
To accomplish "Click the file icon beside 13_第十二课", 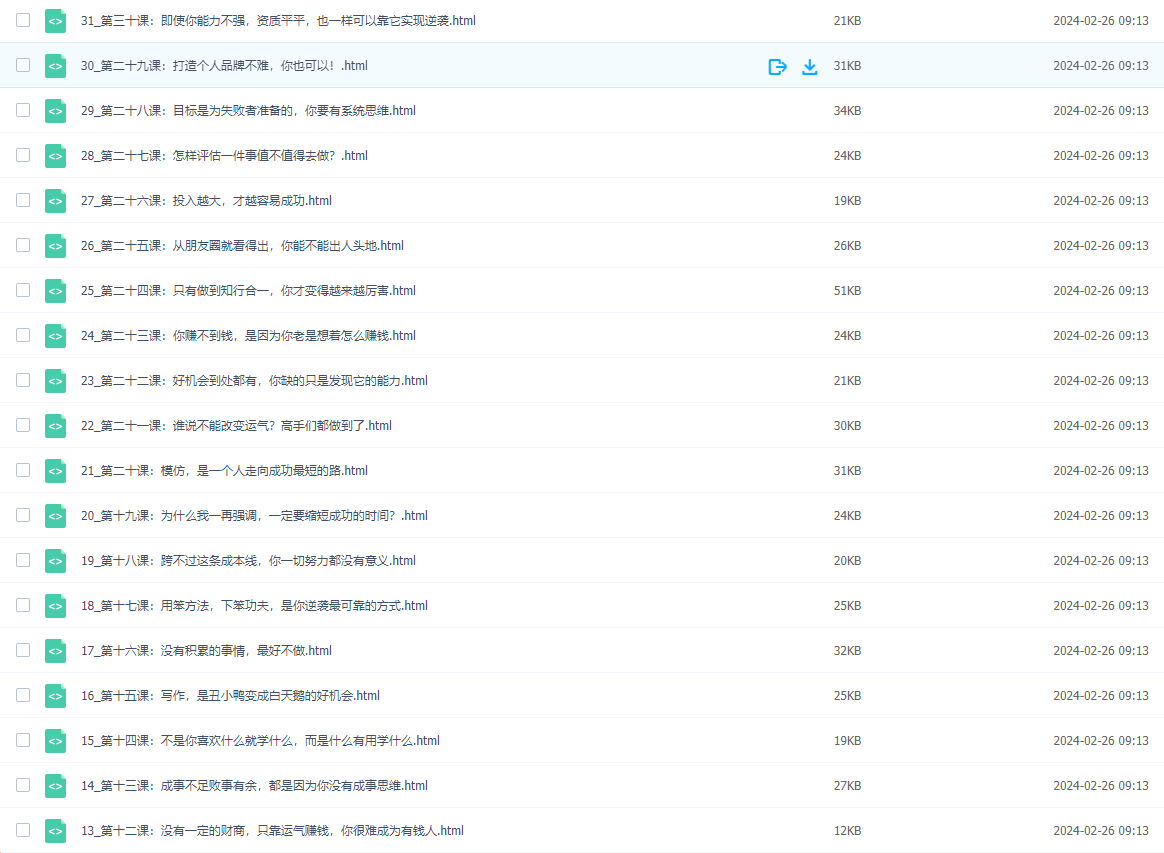I will tap(55, 831).
